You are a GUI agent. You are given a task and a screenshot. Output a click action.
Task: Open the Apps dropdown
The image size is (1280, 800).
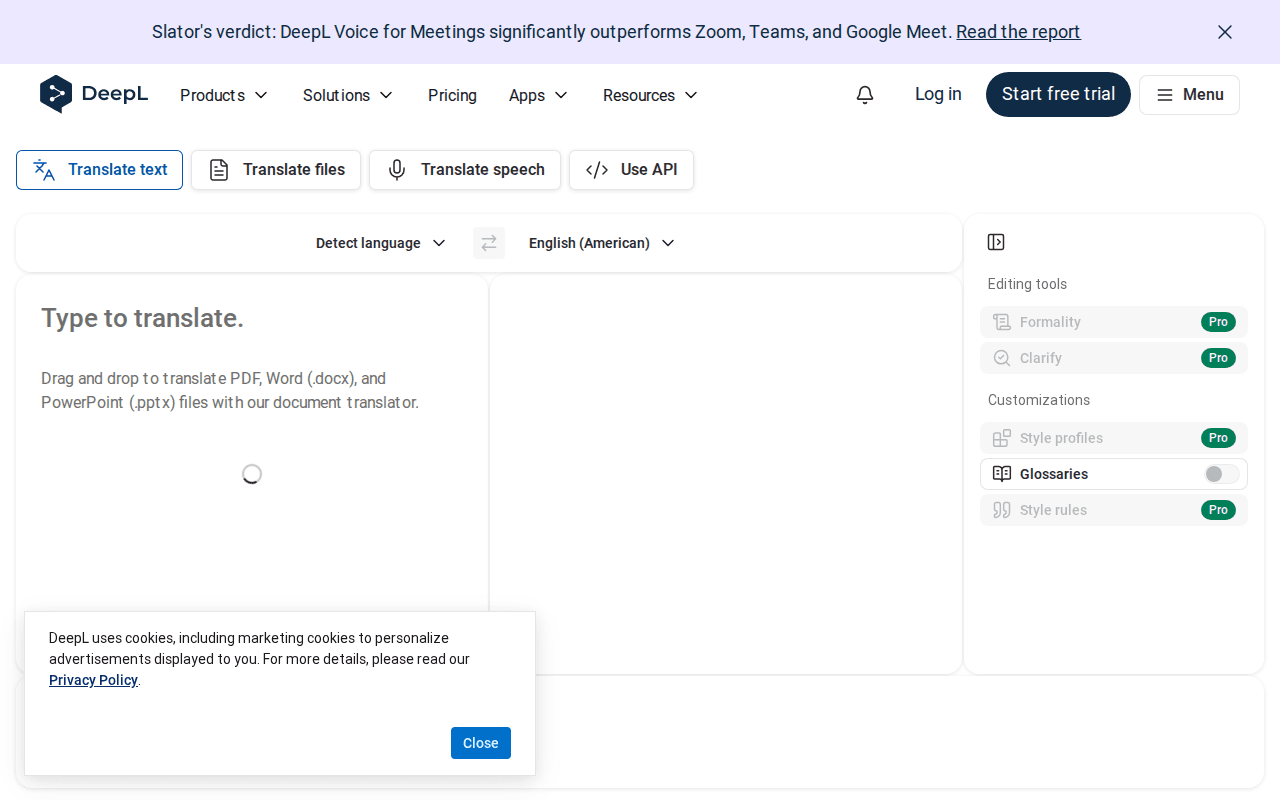[538, 95]
